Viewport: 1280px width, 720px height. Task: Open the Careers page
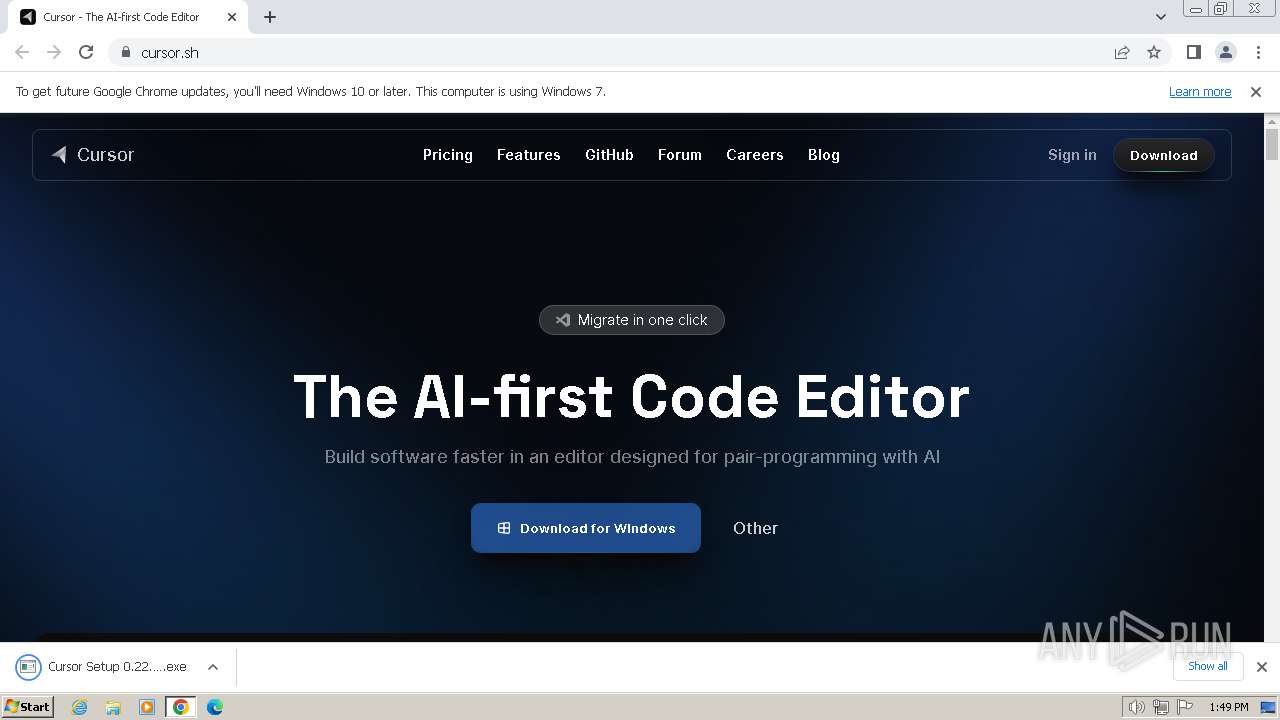(x=755, y=155)
